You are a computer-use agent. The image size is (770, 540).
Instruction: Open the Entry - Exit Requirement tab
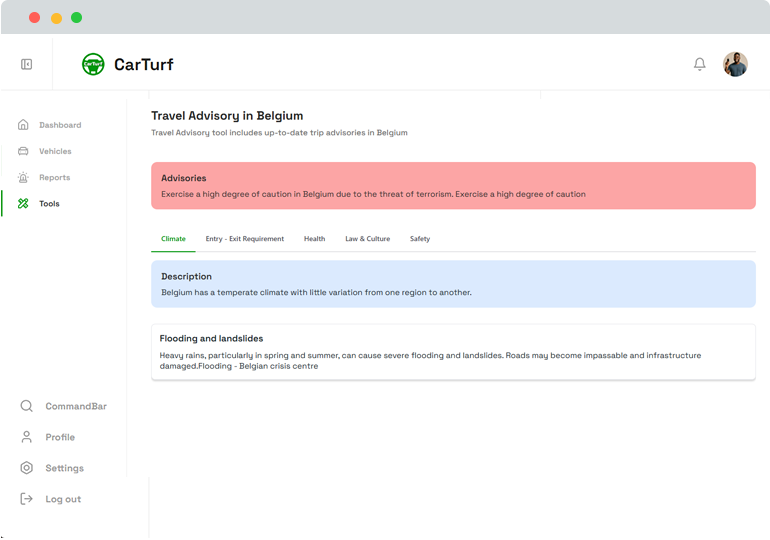coord(244,239)
